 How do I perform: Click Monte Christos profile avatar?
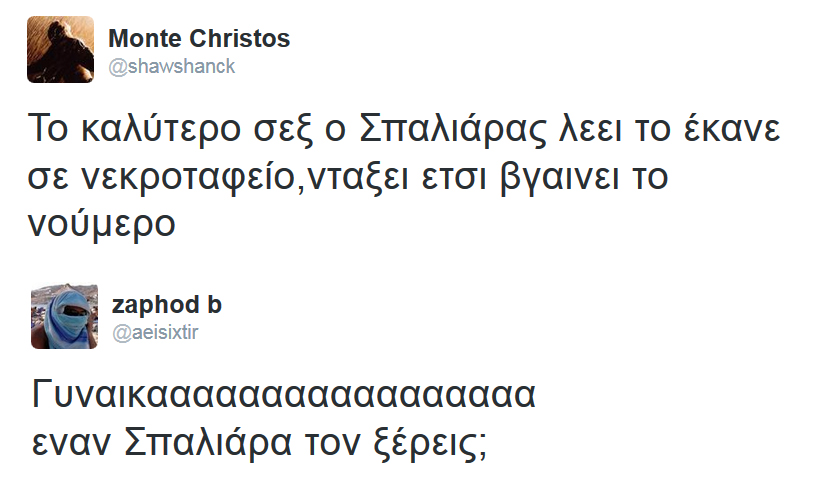59,51
